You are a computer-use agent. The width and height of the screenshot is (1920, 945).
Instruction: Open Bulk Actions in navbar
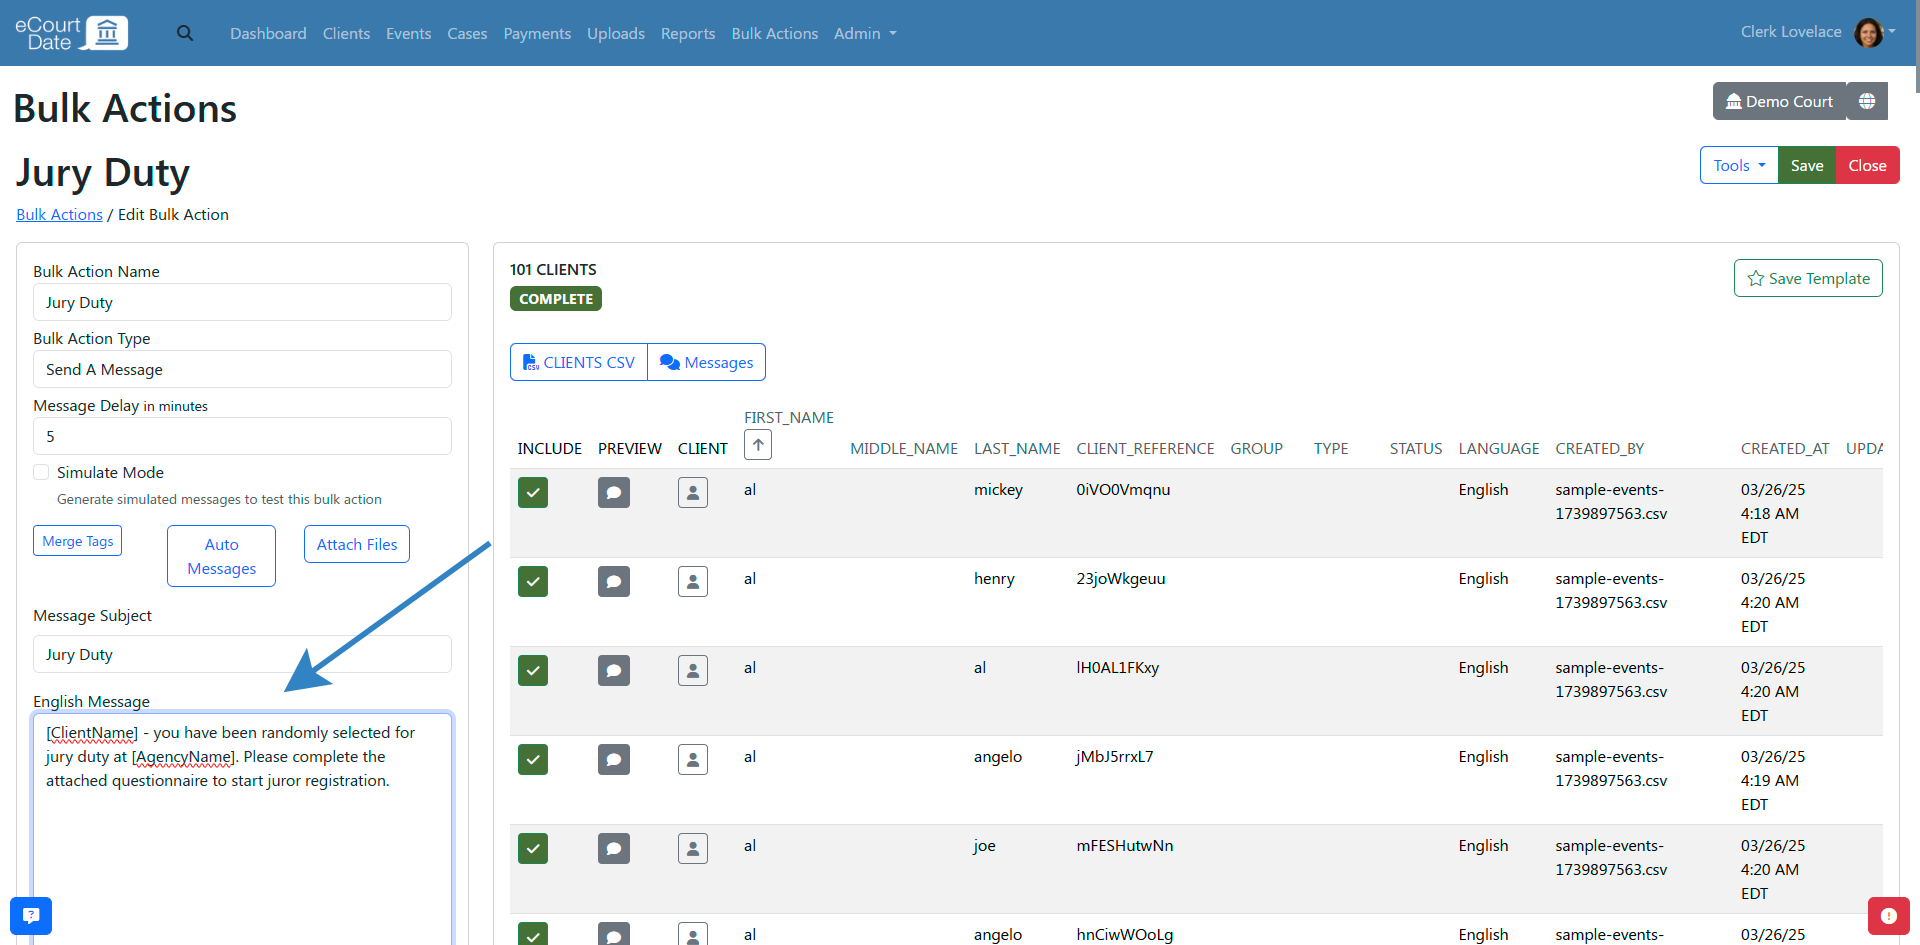pos(775,33)
